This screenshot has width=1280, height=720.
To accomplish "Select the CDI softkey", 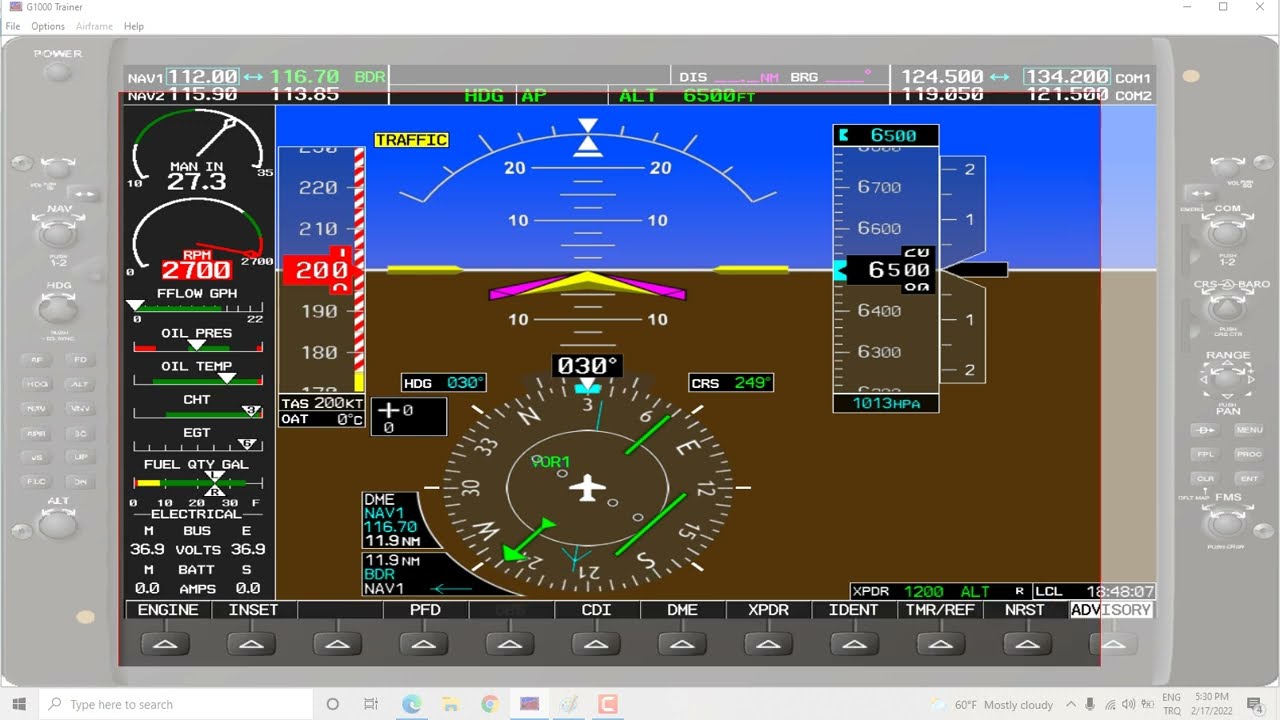I will 597,610.
